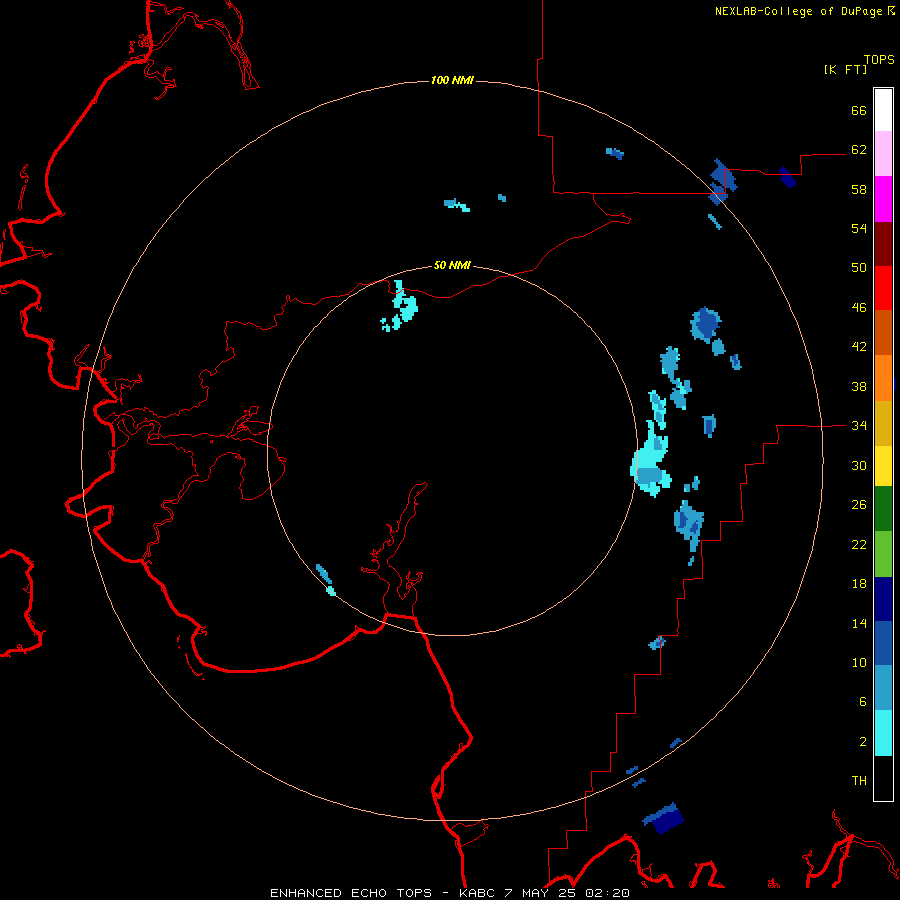Click the 50 NMI range ring label
The height and width of the screenshot is (900, 900).
coord(452,265)
